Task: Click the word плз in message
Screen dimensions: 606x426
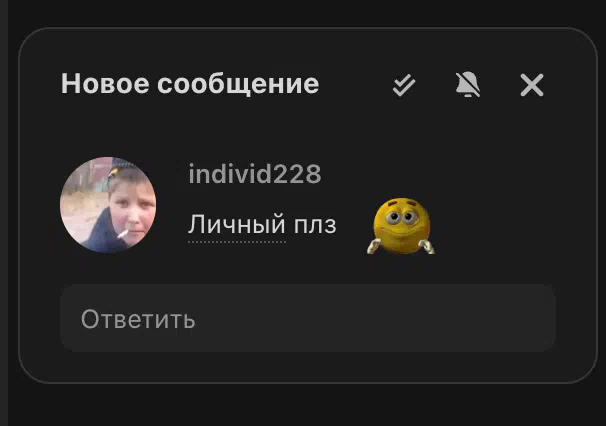Action: click(x=315, y=225)
